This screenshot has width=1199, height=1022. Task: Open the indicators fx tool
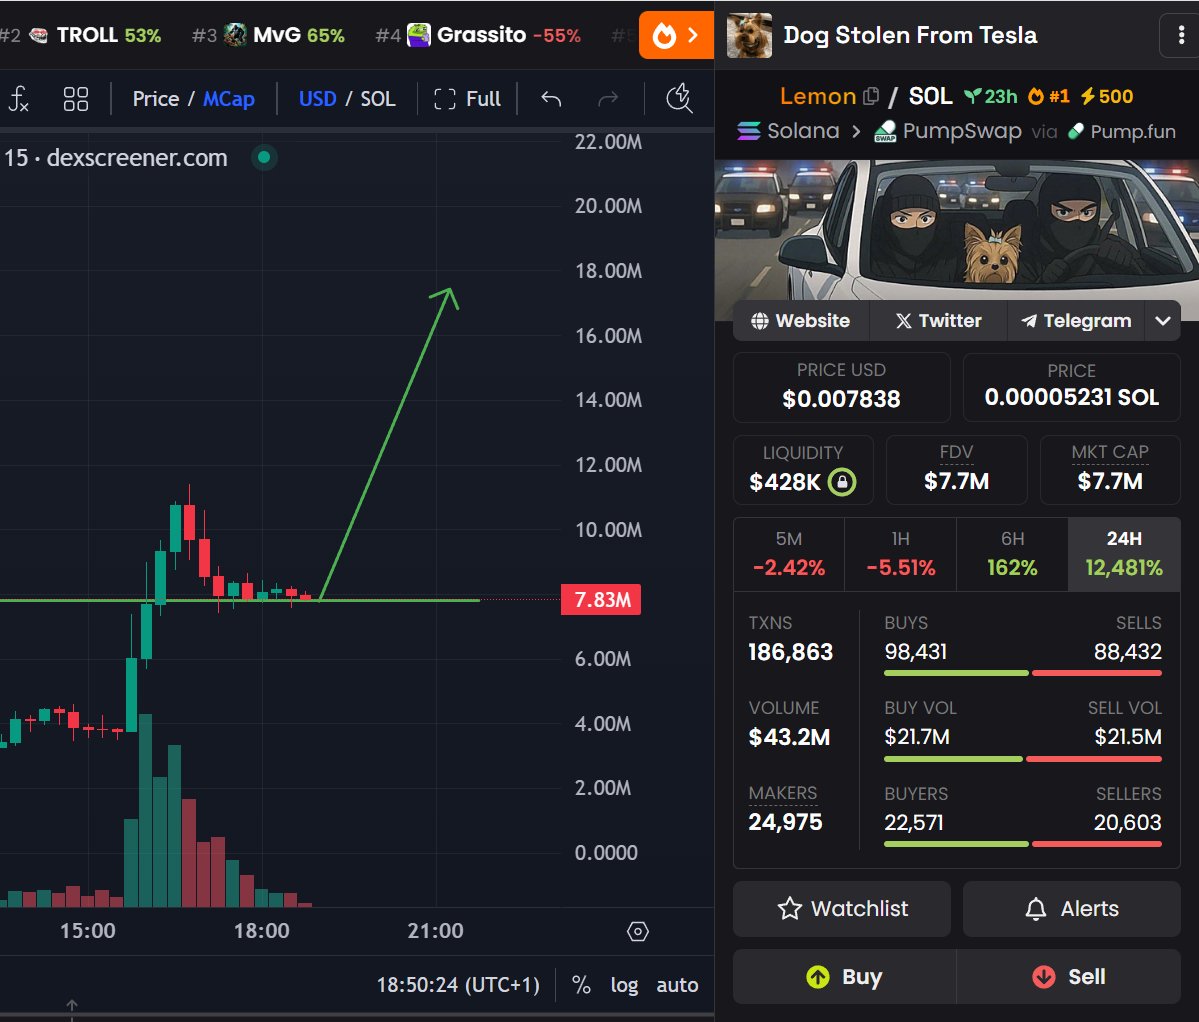coord(18,99)
